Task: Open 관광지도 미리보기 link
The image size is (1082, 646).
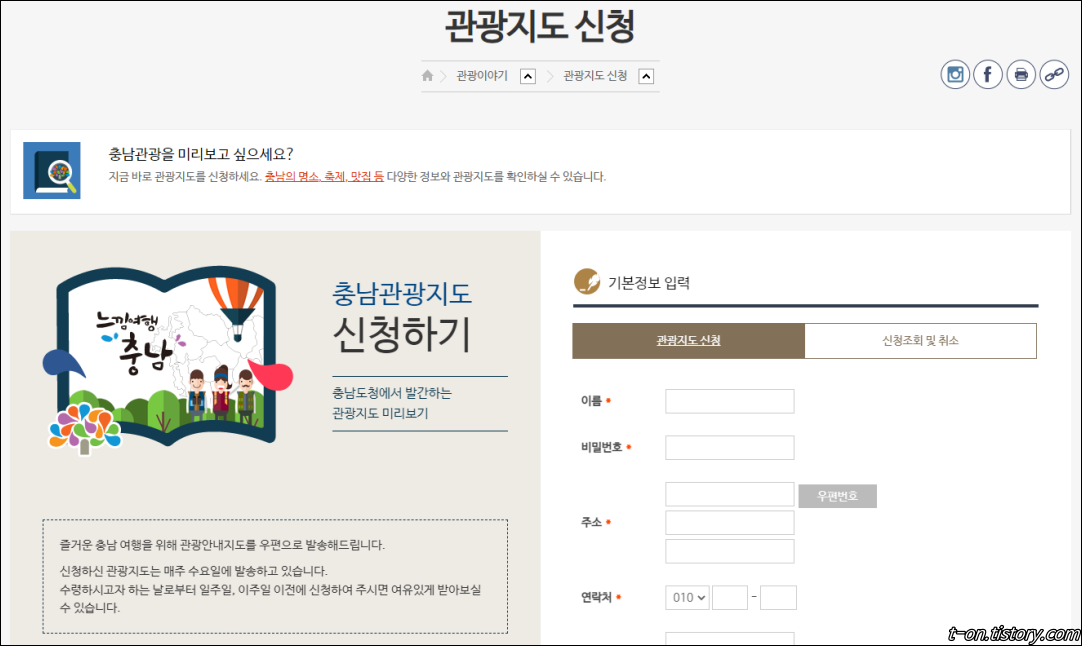Action: [380, 413]
